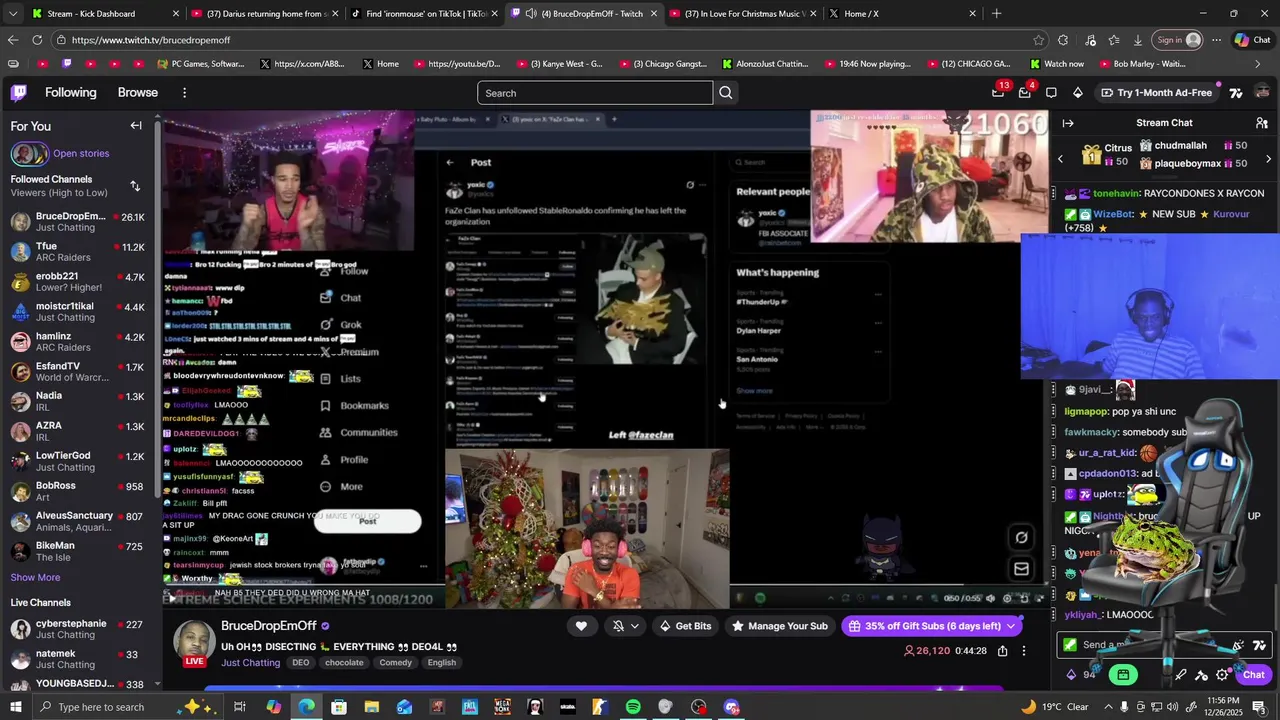Expand the notification bell options chevron

click(635, 626)
